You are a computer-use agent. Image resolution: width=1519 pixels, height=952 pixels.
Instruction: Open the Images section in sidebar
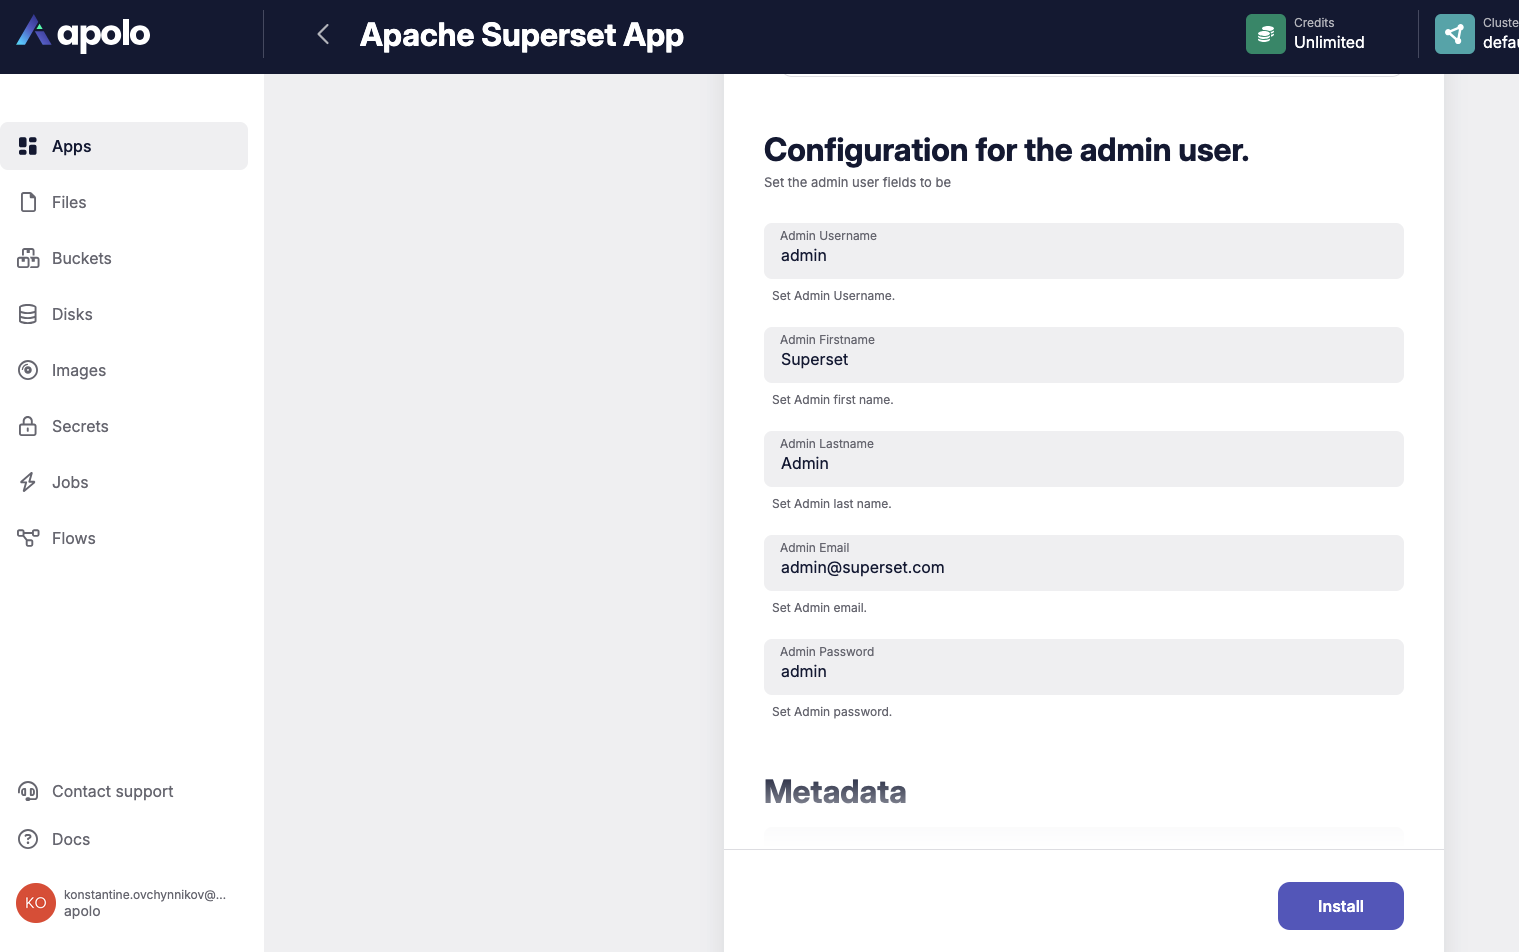78,370
